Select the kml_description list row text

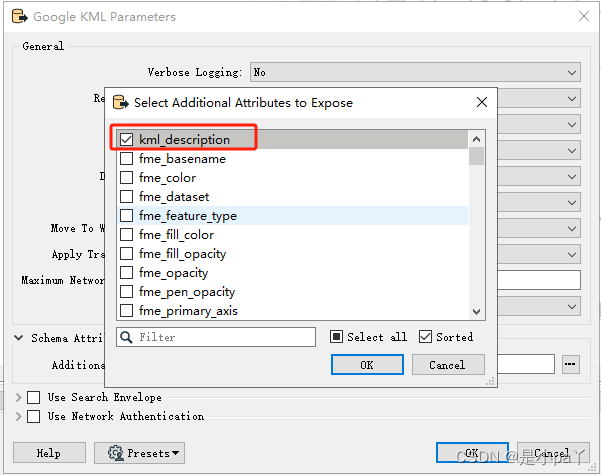click(x=184, y=140)
